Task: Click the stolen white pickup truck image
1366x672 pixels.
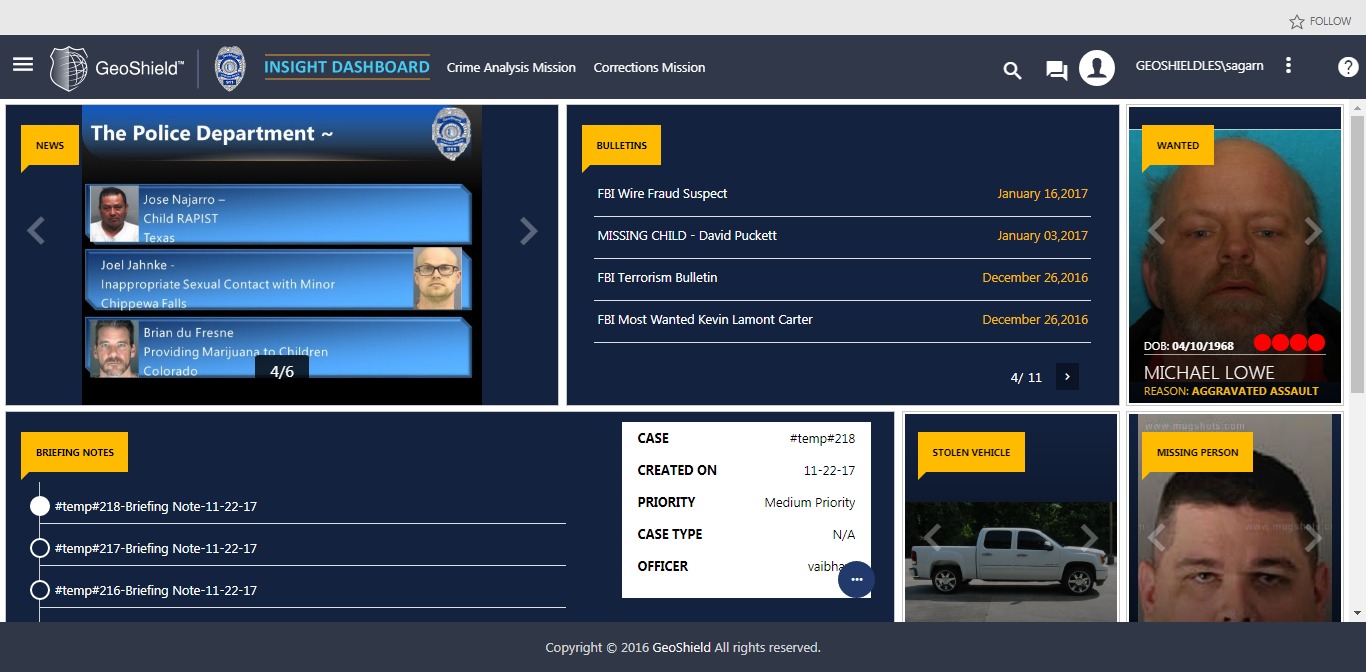Action: [1010, 562]
